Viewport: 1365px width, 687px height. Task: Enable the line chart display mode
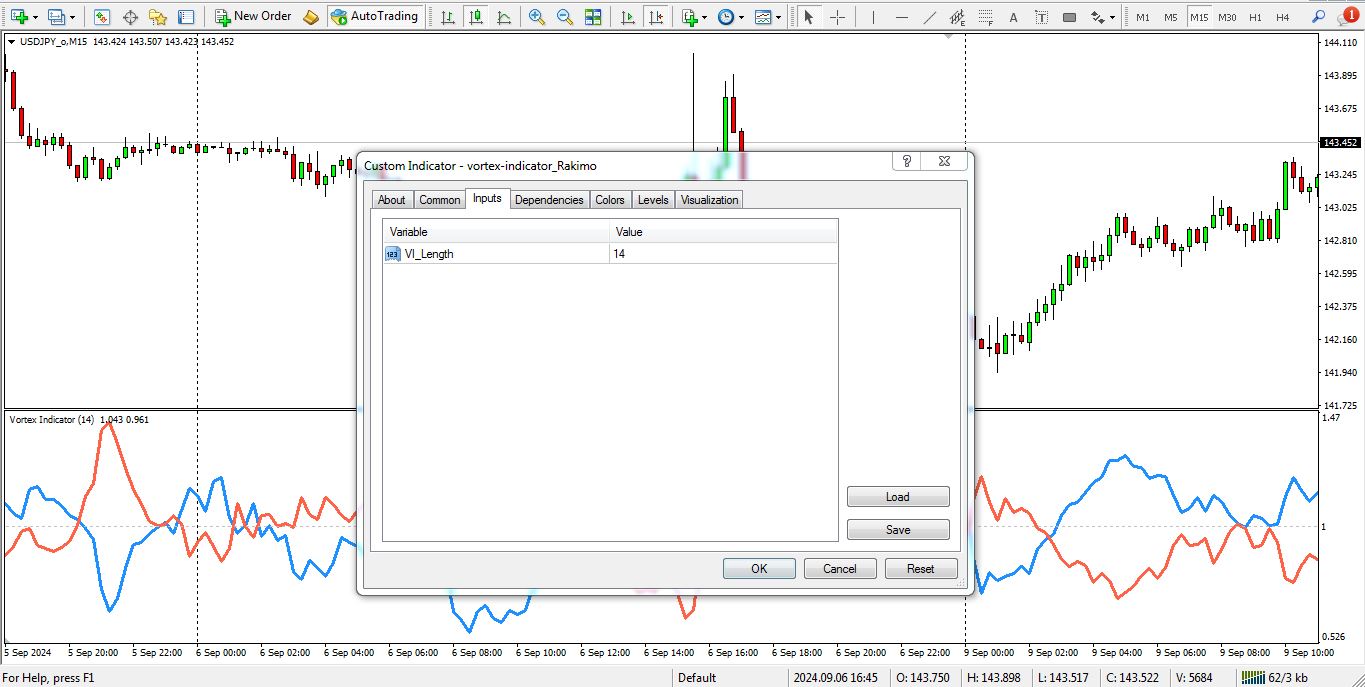503,17
